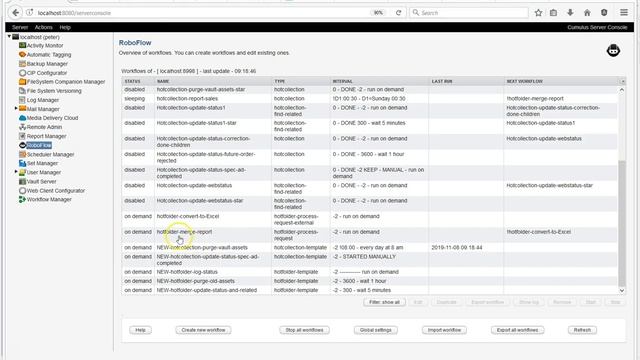Click the Refresh button
This screenshot has width=640, height=360.
pos(582,330)
